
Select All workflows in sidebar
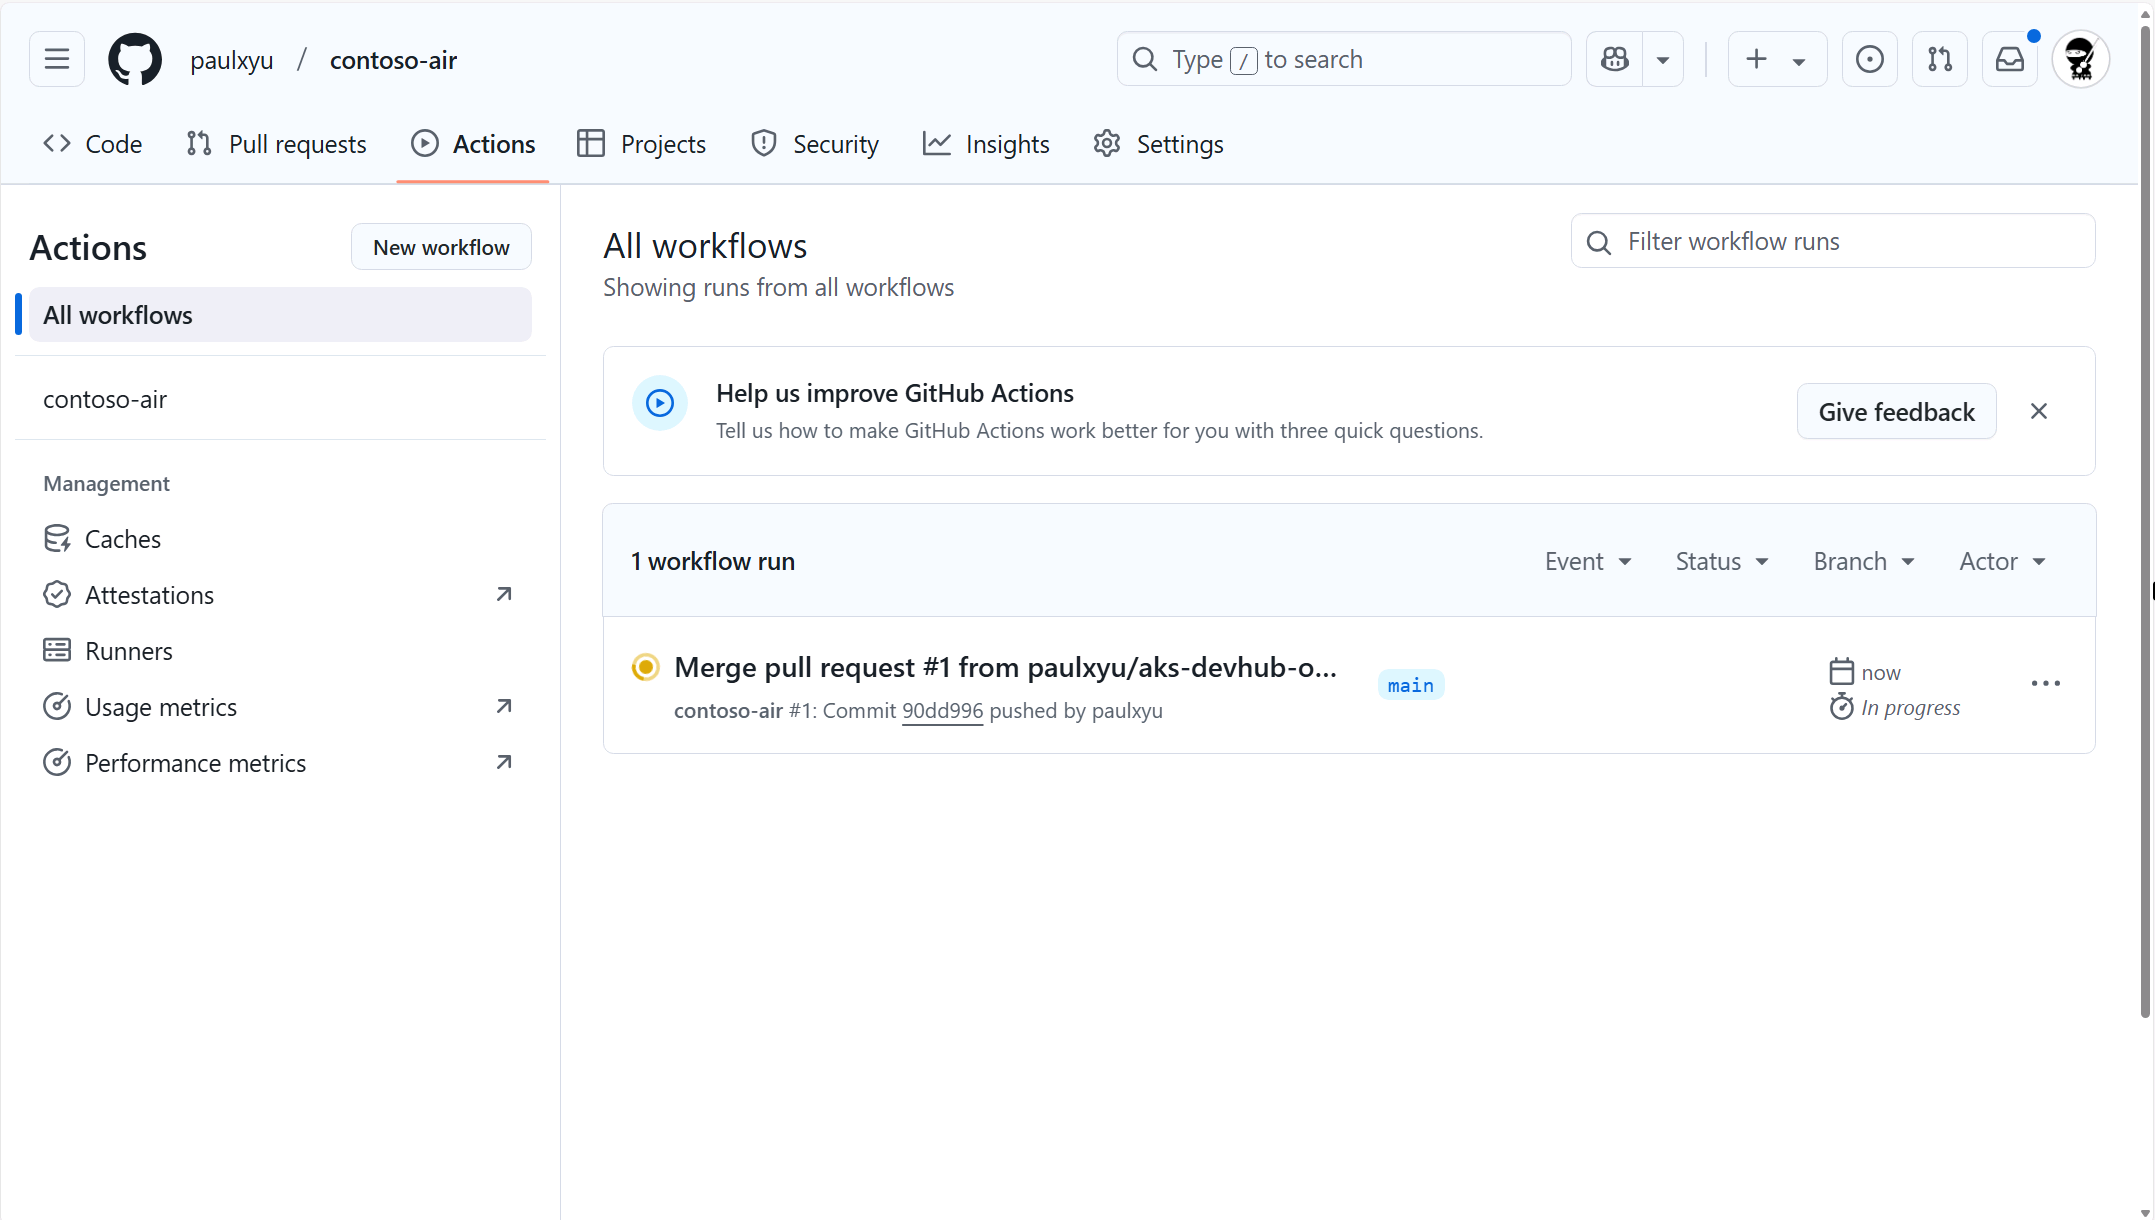tap(280, 315)
